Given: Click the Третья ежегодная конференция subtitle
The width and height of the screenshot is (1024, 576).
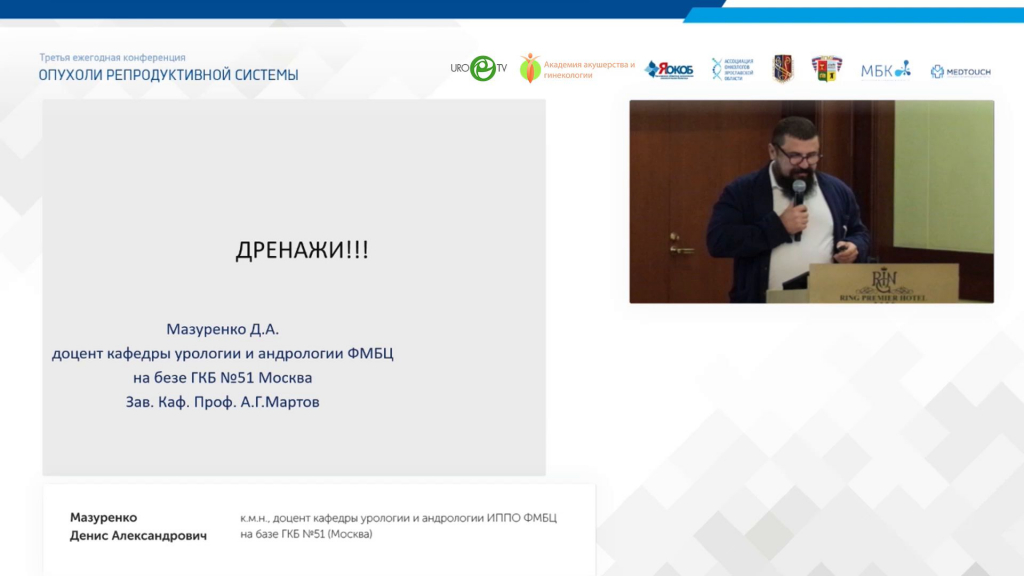Looking at the screenshot, I should tap(112, 58).
